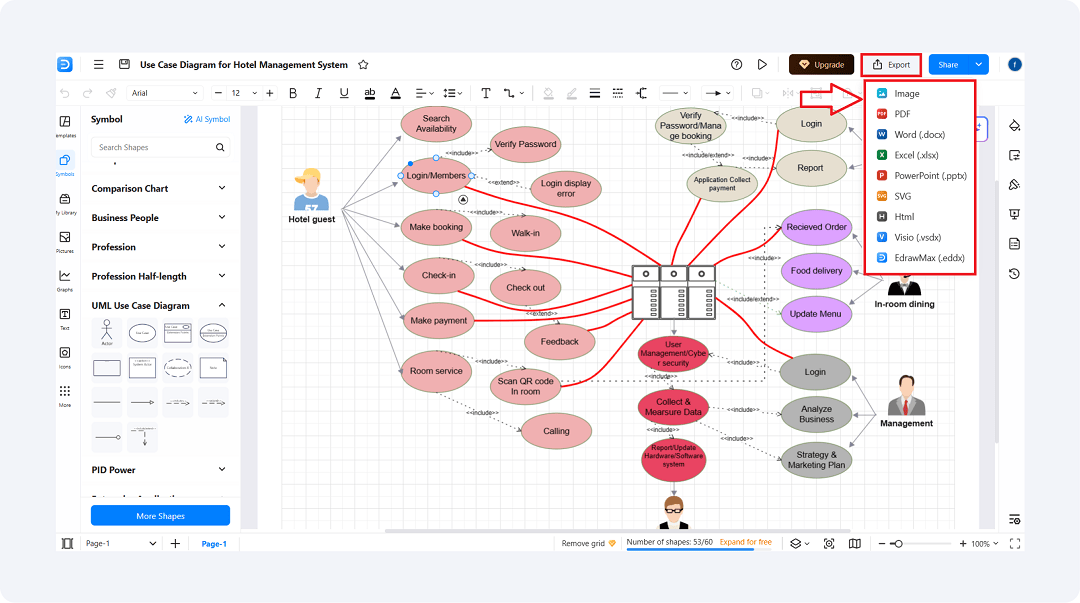1080x603 pixels.
Task: Toggle italic formatting
Action: point(318,93)
